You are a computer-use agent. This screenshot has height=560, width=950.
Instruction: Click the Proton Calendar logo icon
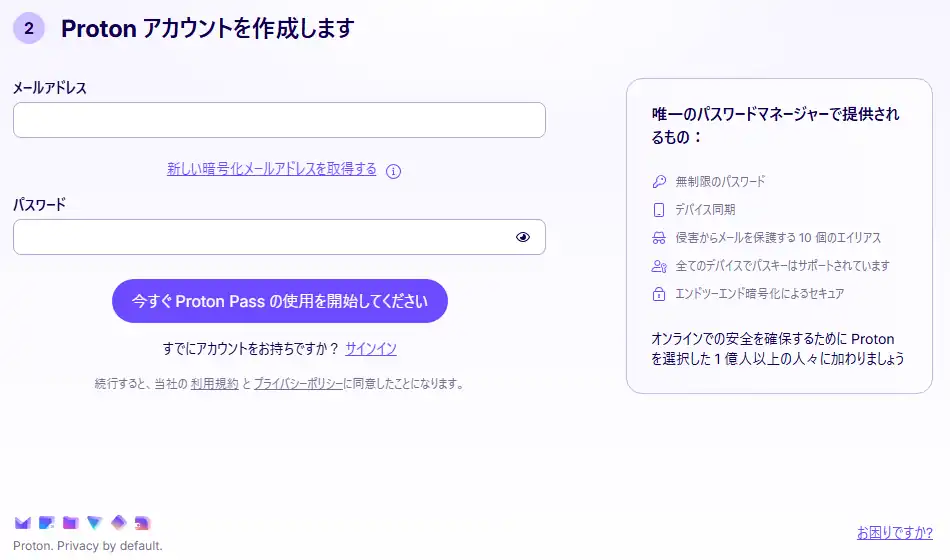pyautogui.click(x=47, y=522)
